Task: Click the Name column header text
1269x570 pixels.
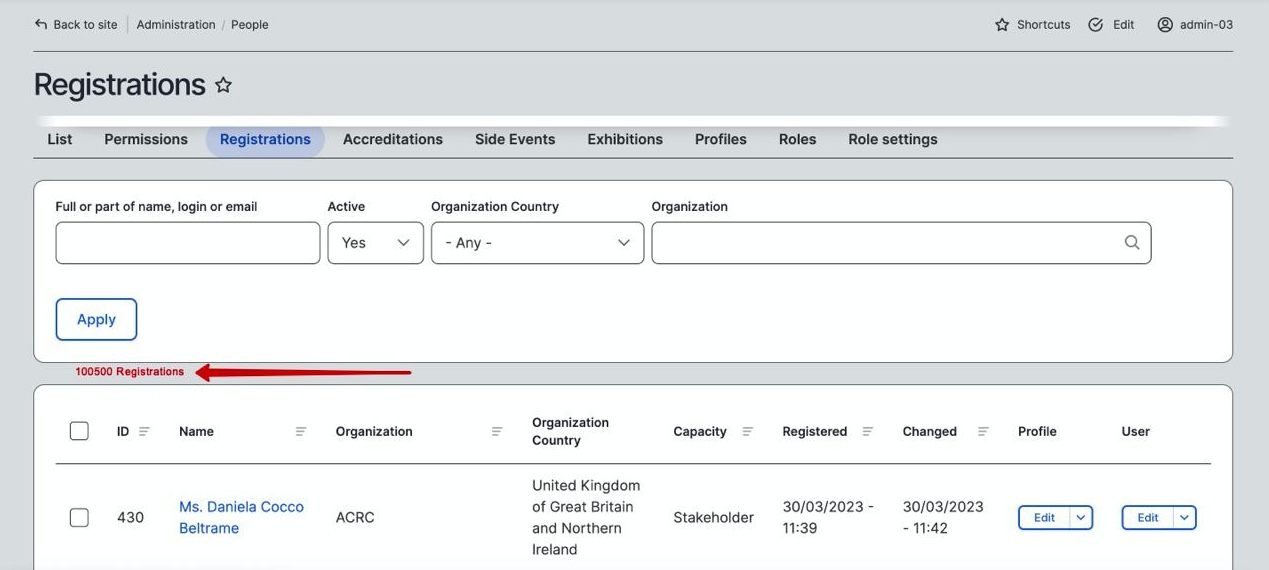Action: [x=196, y=431]
